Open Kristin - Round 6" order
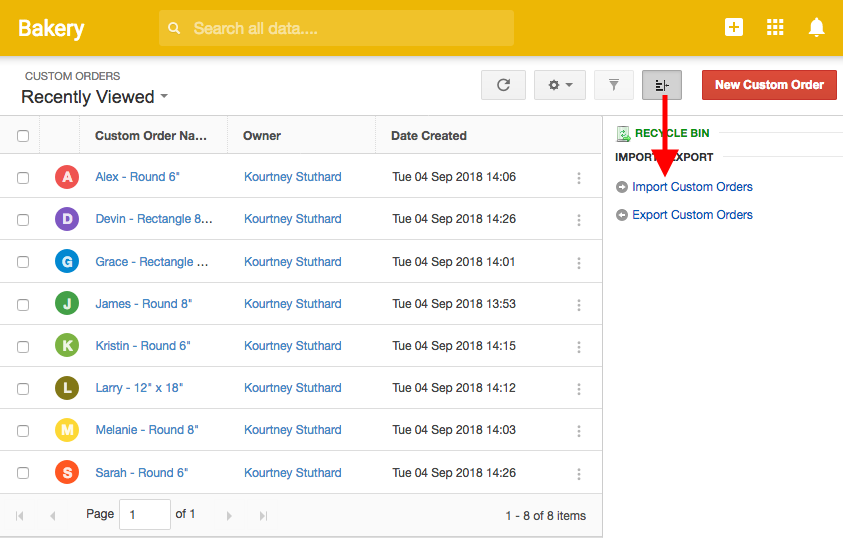This screenshot has width=843, height=539. coord(143,346)
